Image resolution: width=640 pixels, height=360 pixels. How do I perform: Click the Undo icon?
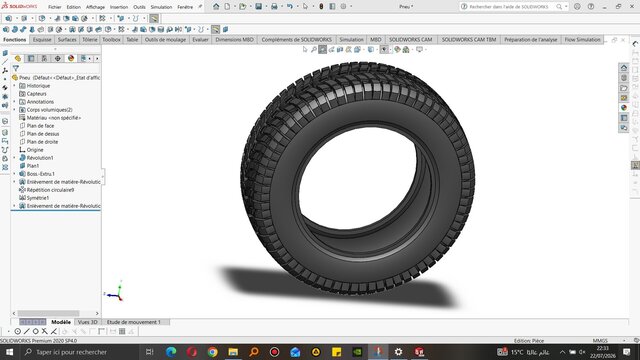click(x=289, y=7)
